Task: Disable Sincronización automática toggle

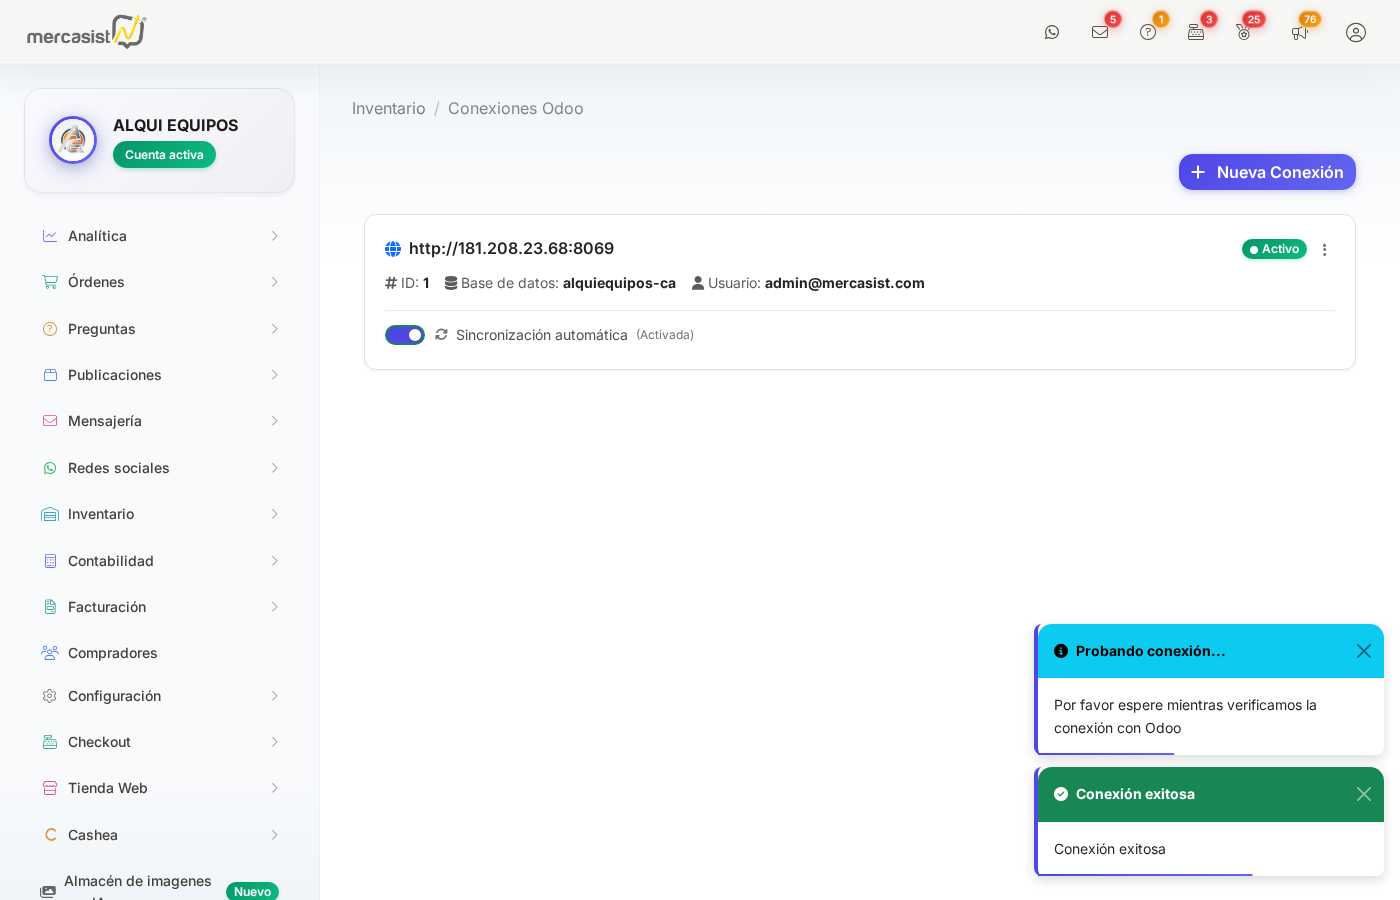Action: [405, 334]
